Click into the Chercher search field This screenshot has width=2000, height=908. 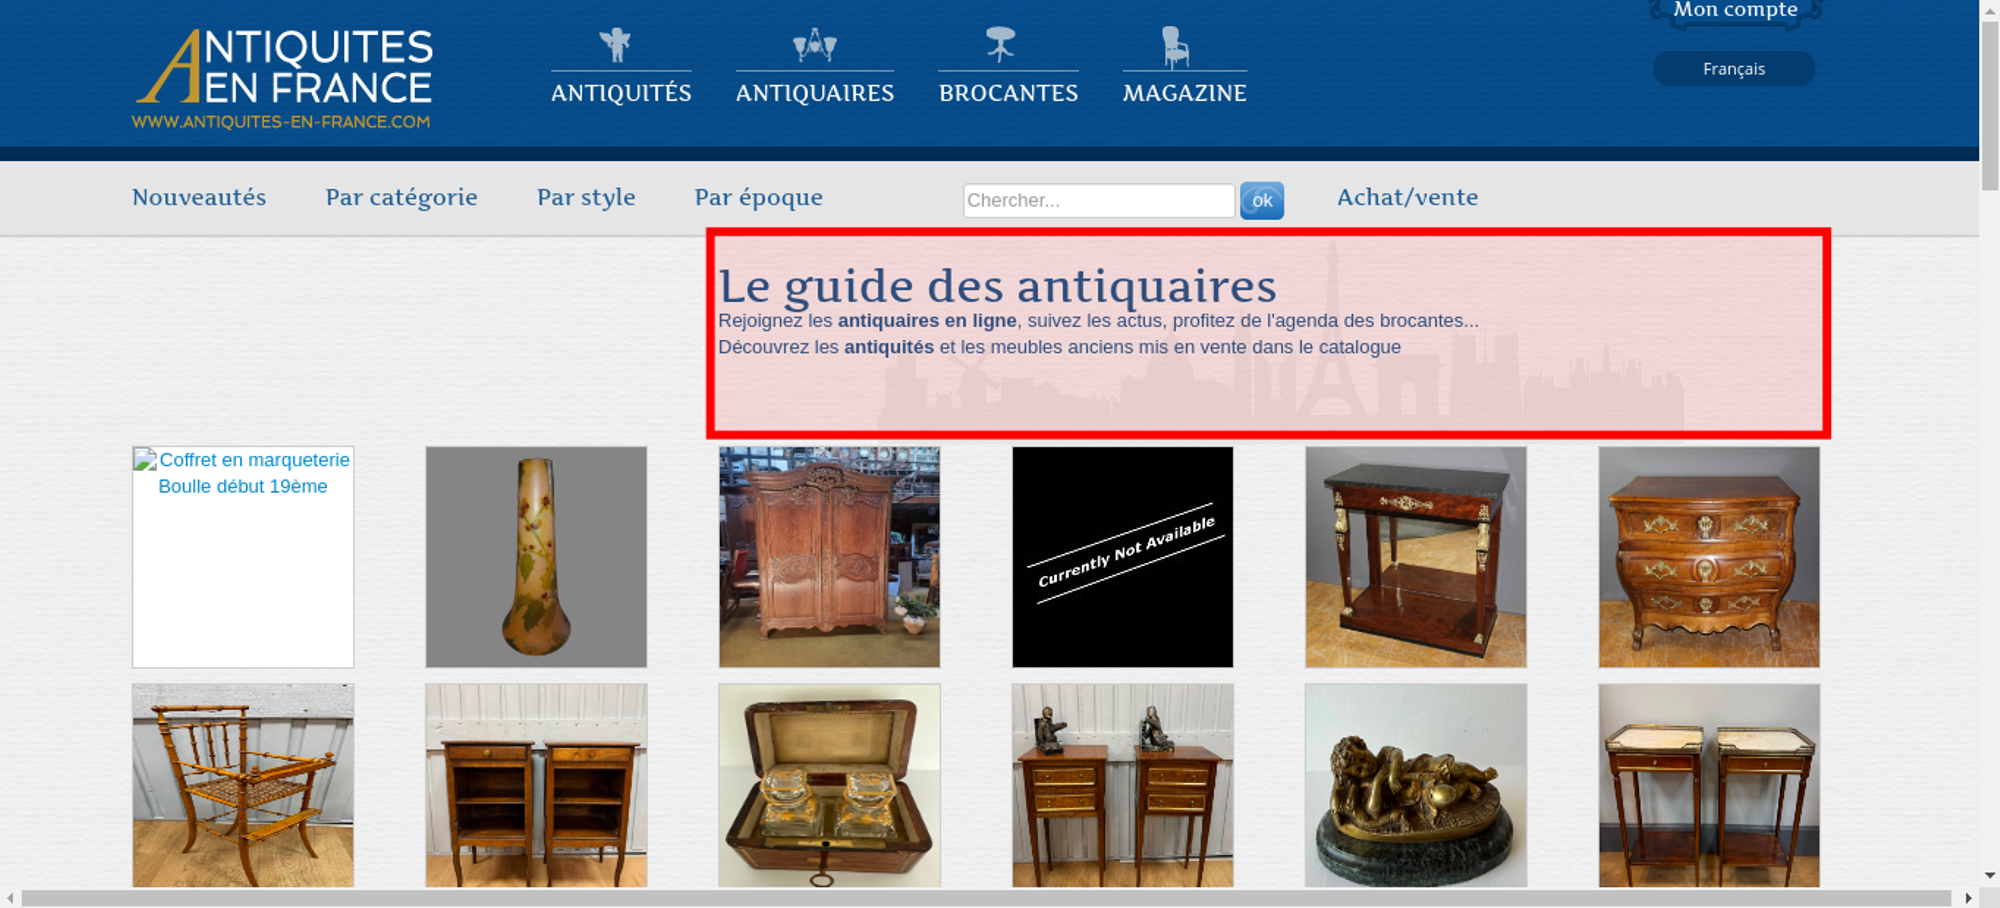[x=1098, y=201]
